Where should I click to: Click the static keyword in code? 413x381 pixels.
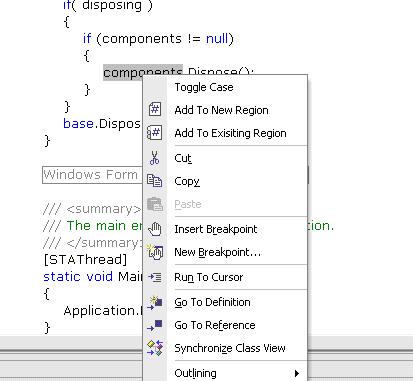(62, 277)
